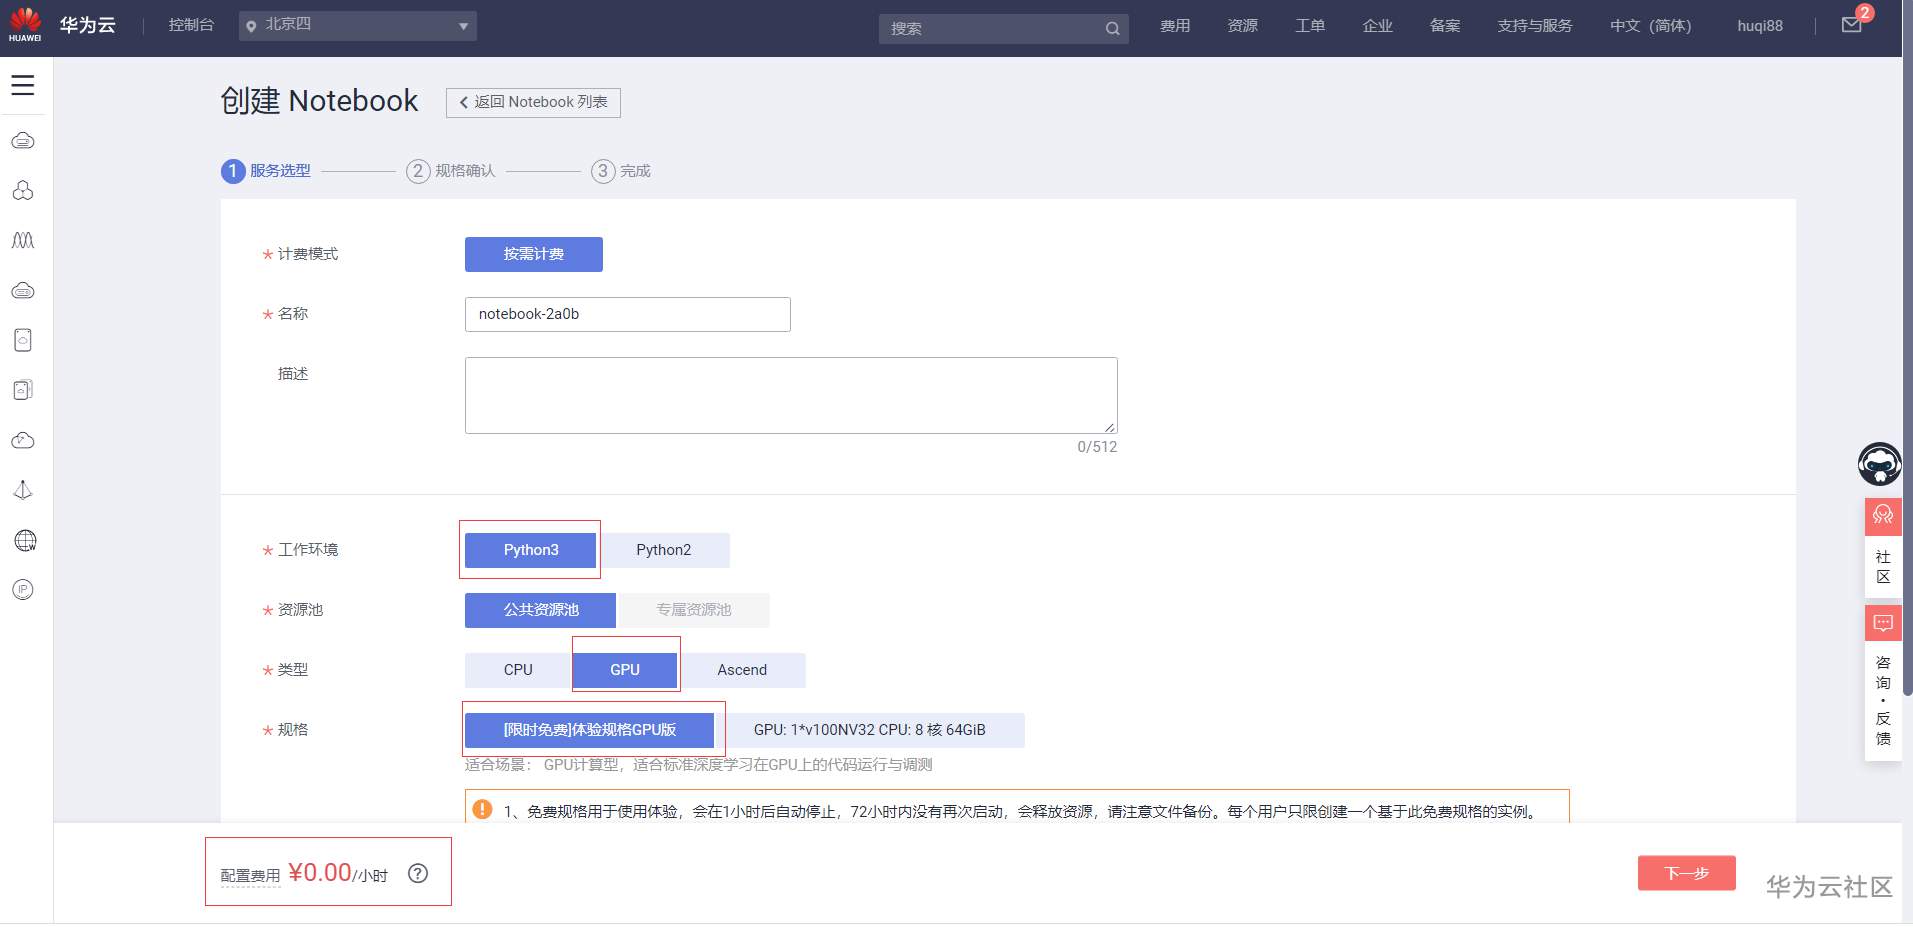Select Python2 work environment
The width and height of the screenshot is (1913, 927).
click(x=664, y=550)
